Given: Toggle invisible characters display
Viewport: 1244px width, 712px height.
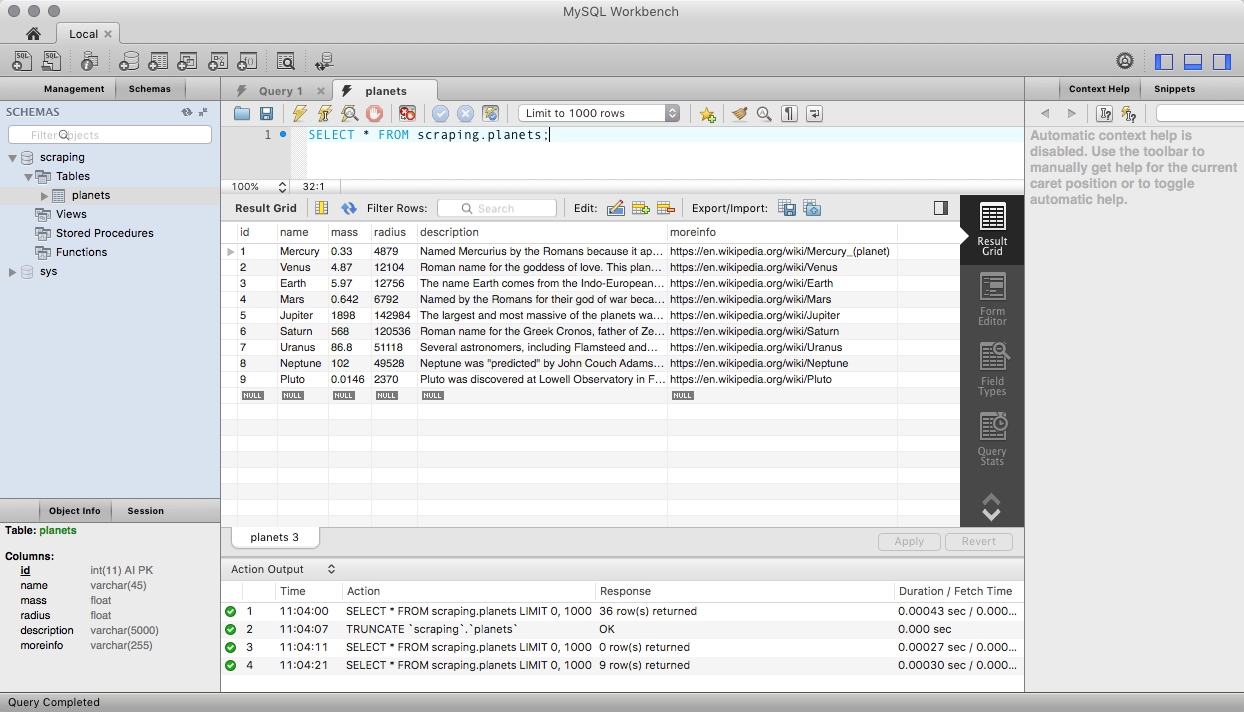Looking at the screenshot, I should tap(789, 114).
